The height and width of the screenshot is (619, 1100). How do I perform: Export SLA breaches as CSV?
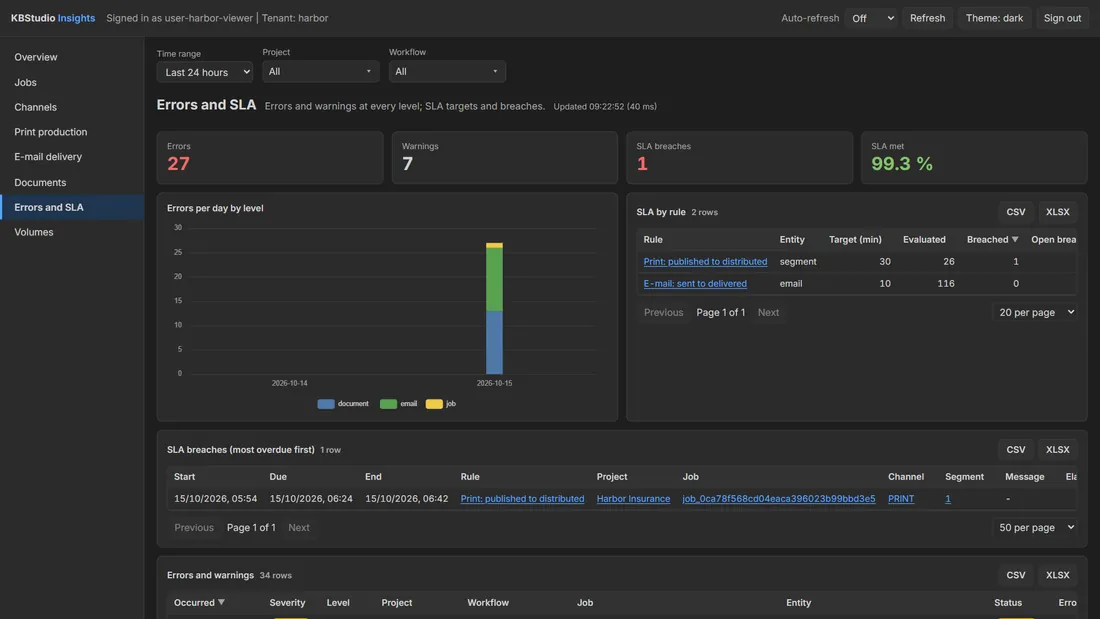point(1015,450)
